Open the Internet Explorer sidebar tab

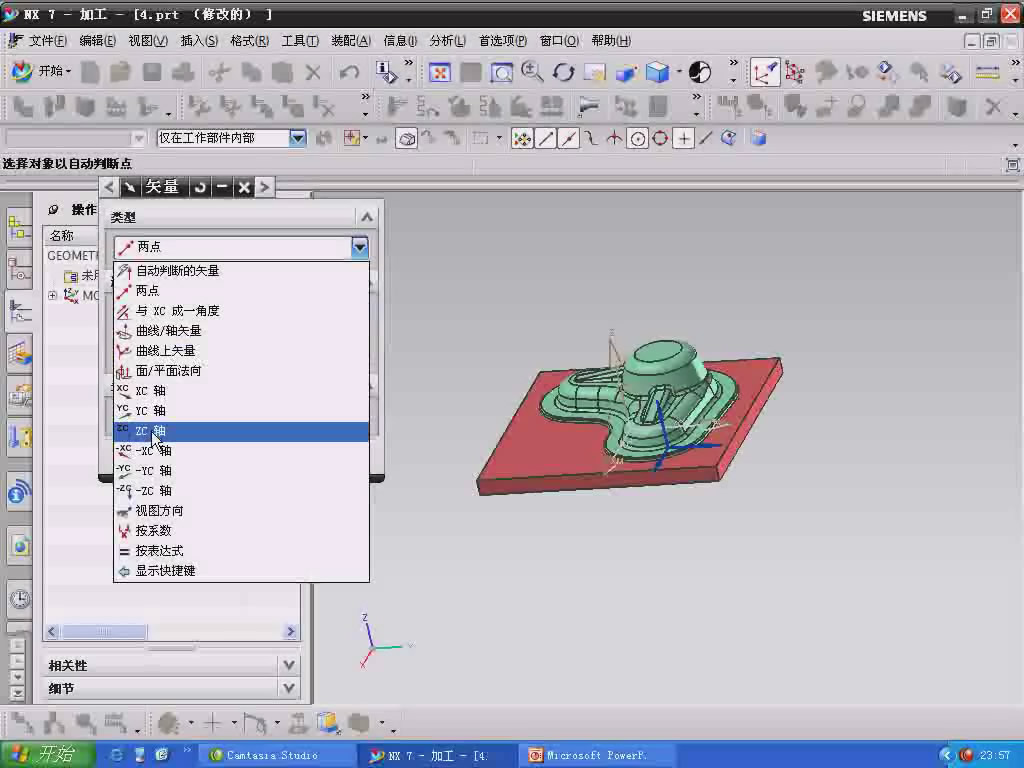click(x=19, y=545)
